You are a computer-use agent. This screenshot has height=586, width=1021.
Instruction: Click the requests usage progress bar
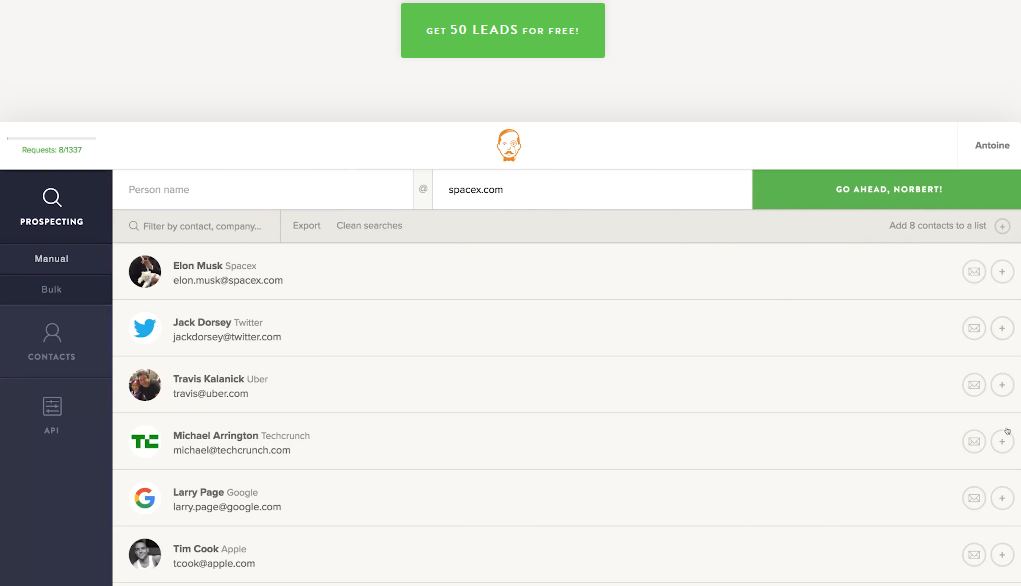point(51,138)
